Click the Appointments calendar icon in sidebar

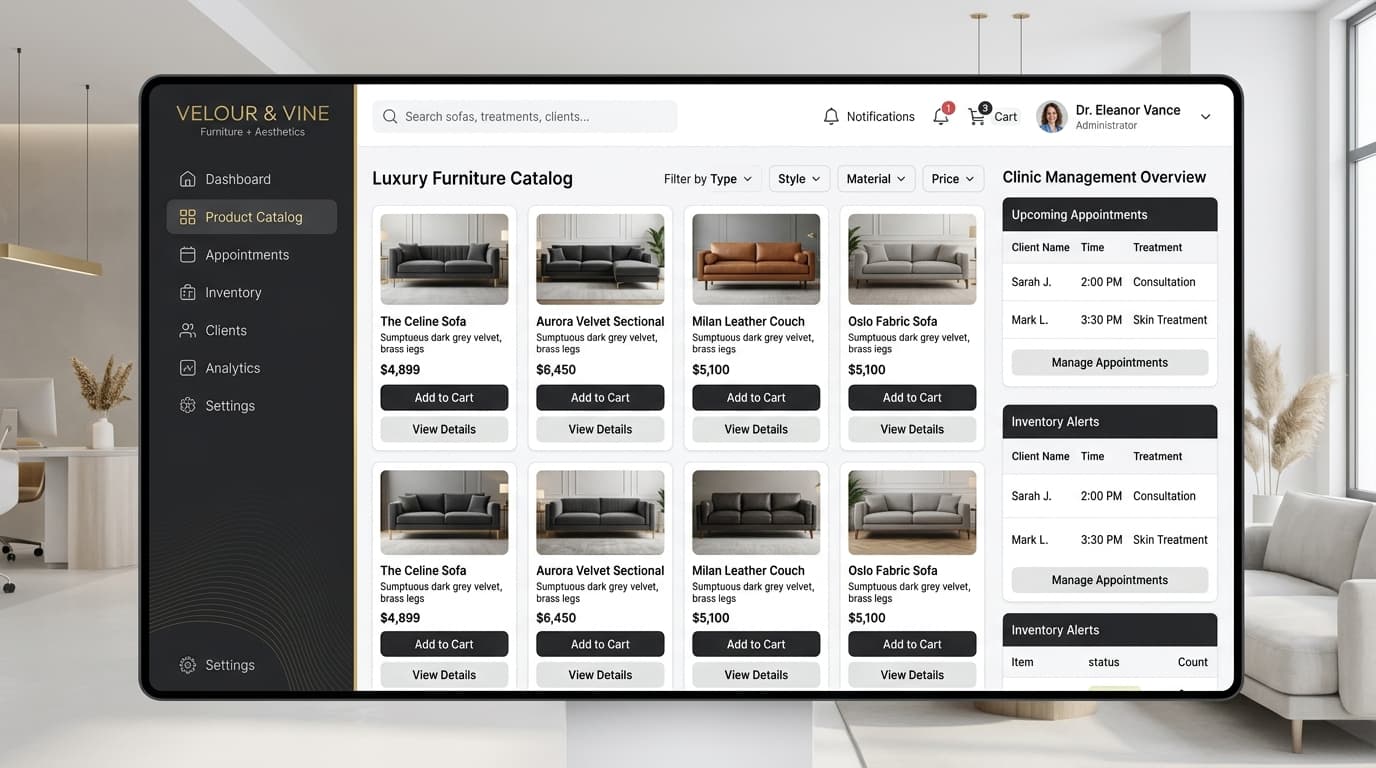[x=187, y=255]
